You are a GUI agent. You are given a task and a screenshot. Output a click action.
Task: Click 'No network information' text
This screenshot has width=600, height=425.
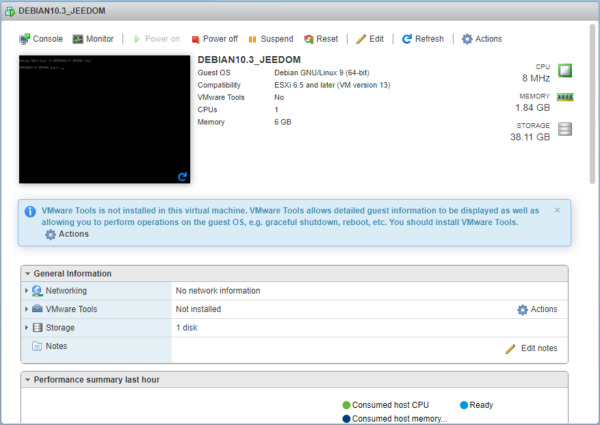(x=218, y=291)
